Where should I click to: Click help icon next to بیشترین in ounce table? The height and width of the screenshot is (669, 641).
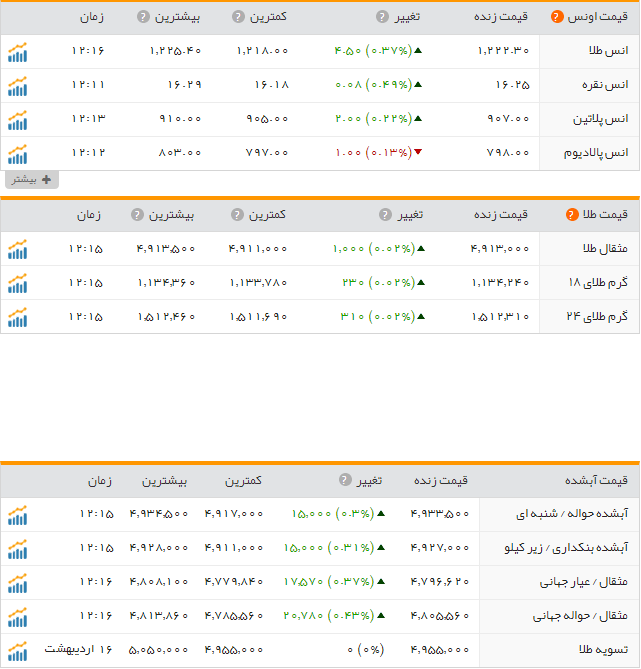[143, 17]
